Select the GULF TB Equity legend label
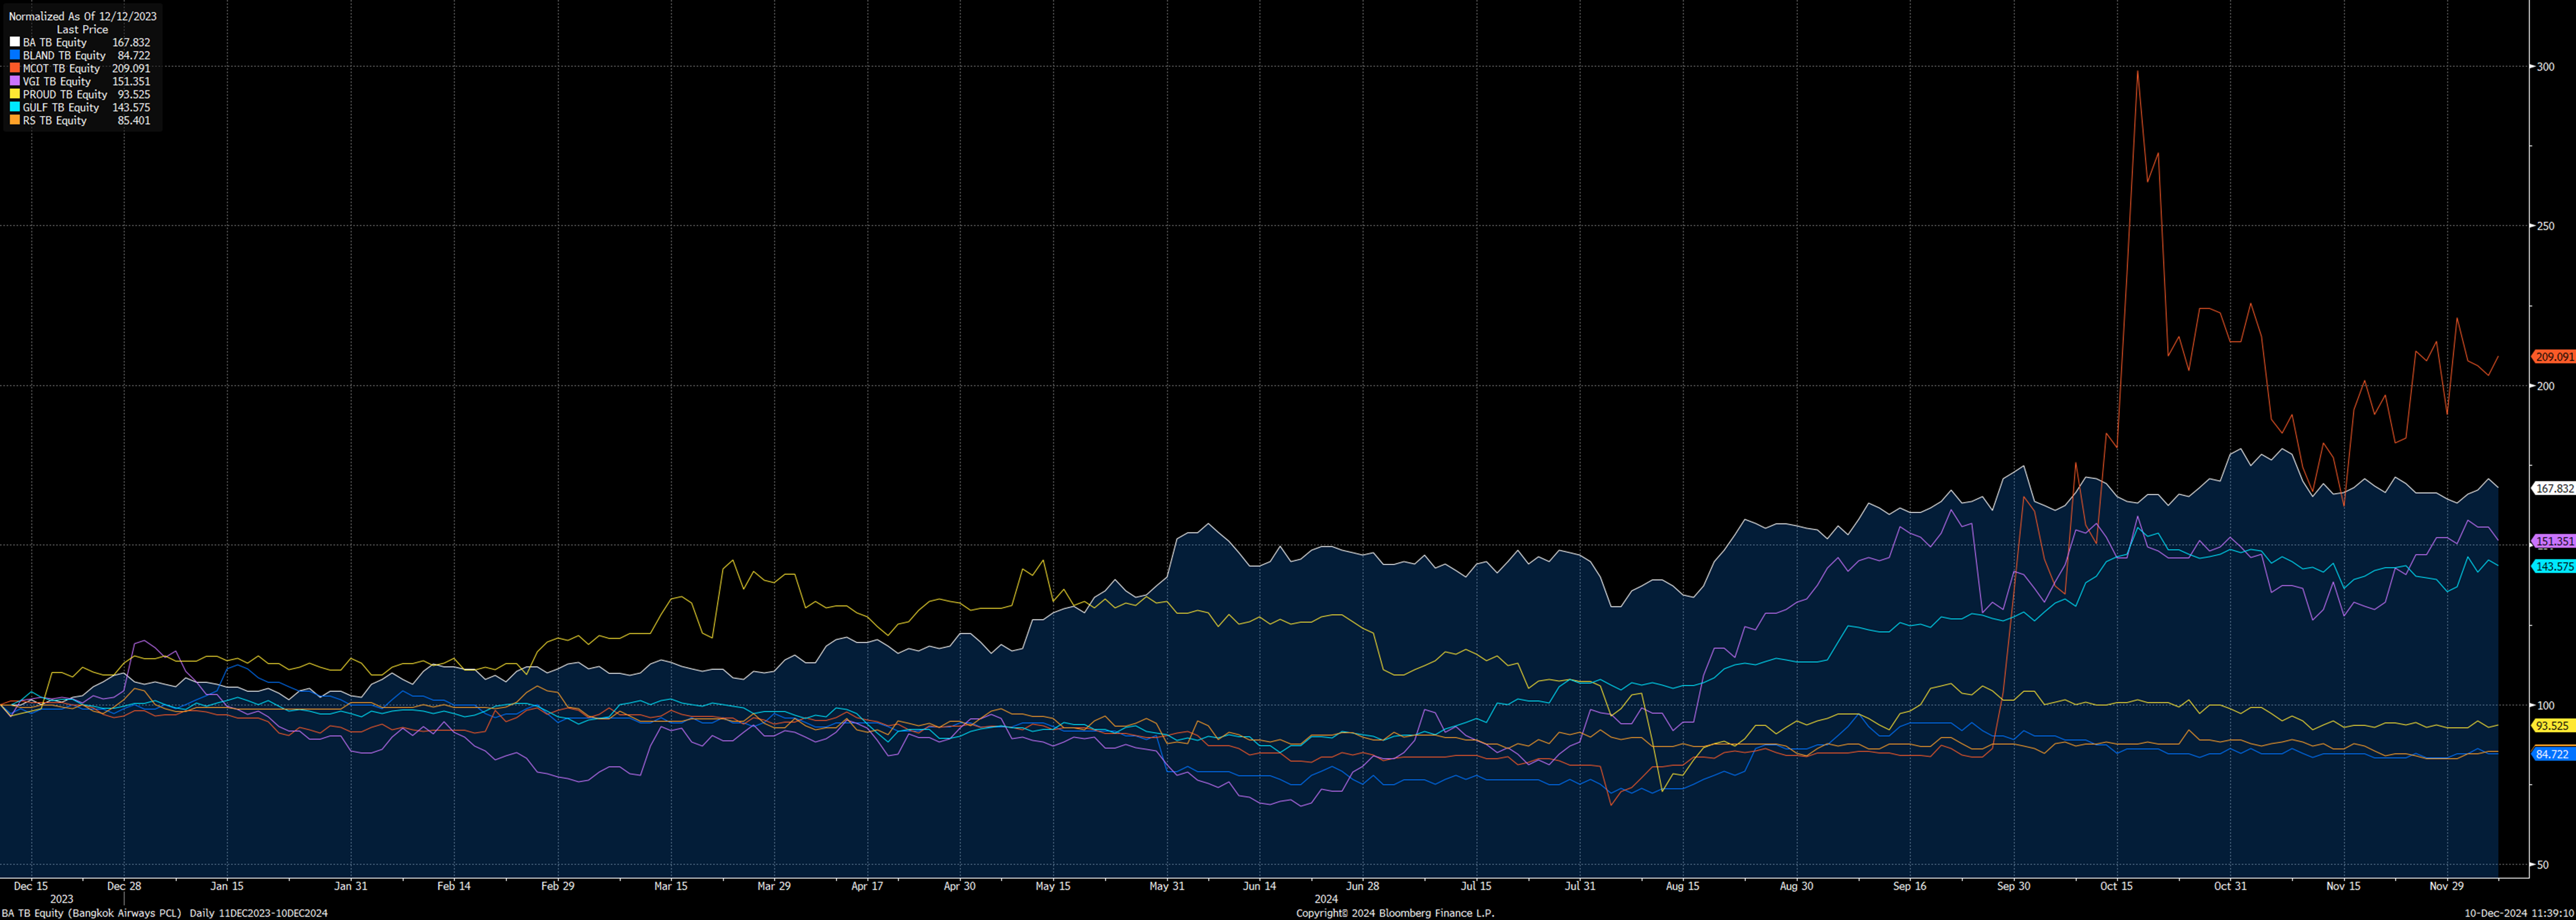Viewport: 2576px width, 920px height. tap(61, 108)
